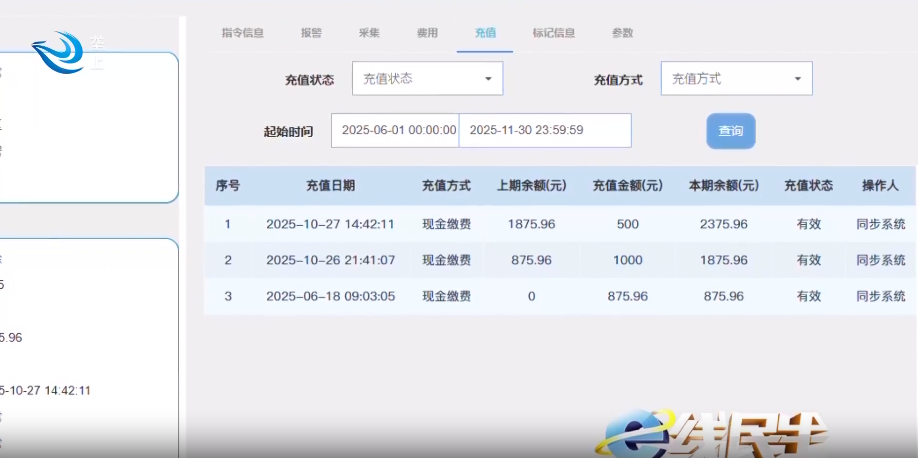Viewport: 918px width, 458px height.
Task: Switch to the 指令信息 tab
Action: [242, 33]
